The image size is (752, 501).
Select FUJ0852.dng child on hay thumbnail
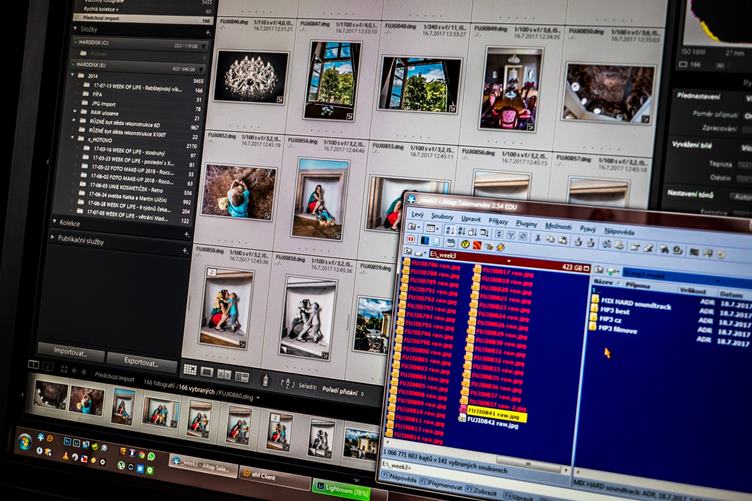(x=238, y=192)
